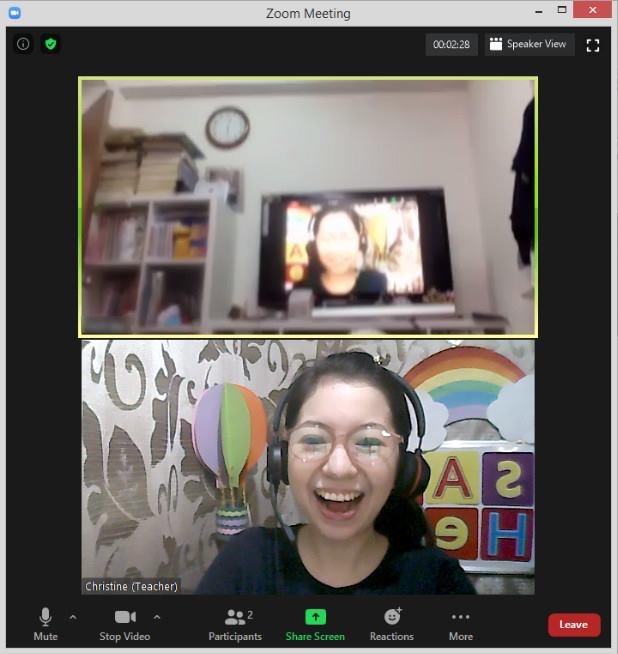Open the More options menu
Viewport: 618px width, 654px height.
click(460, 624)
